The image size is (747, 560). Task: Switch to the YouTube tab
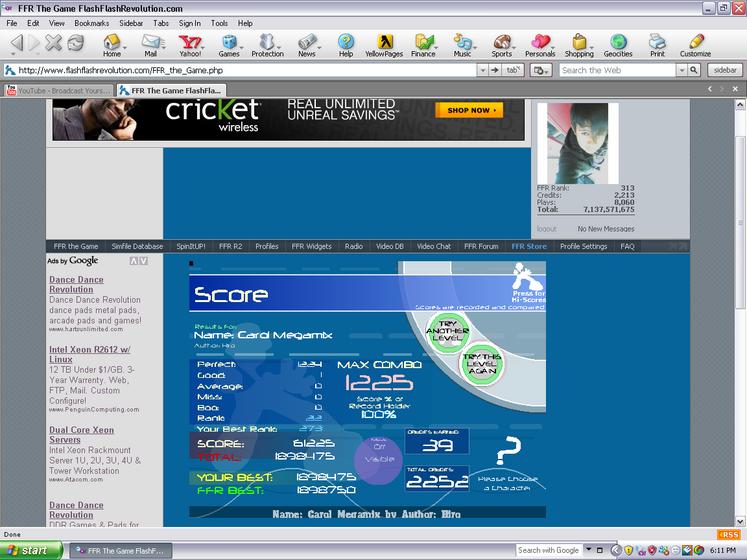(x=58, y=91)
